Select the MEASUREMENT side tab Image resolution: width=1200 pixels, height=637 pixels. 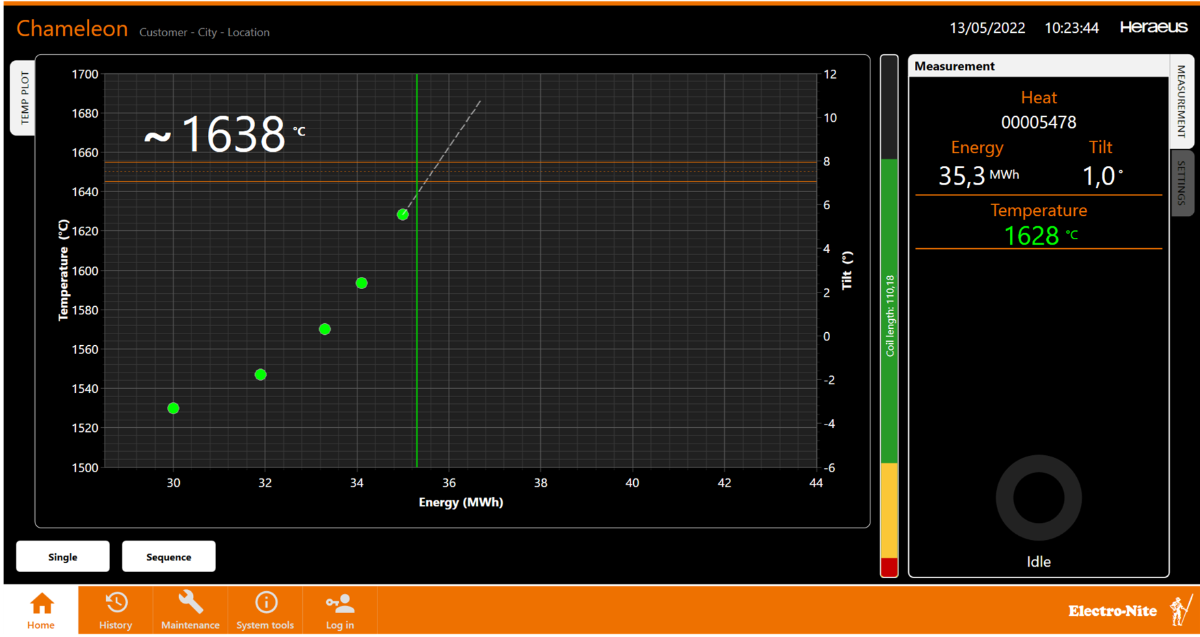click(x=1181, y=101)
